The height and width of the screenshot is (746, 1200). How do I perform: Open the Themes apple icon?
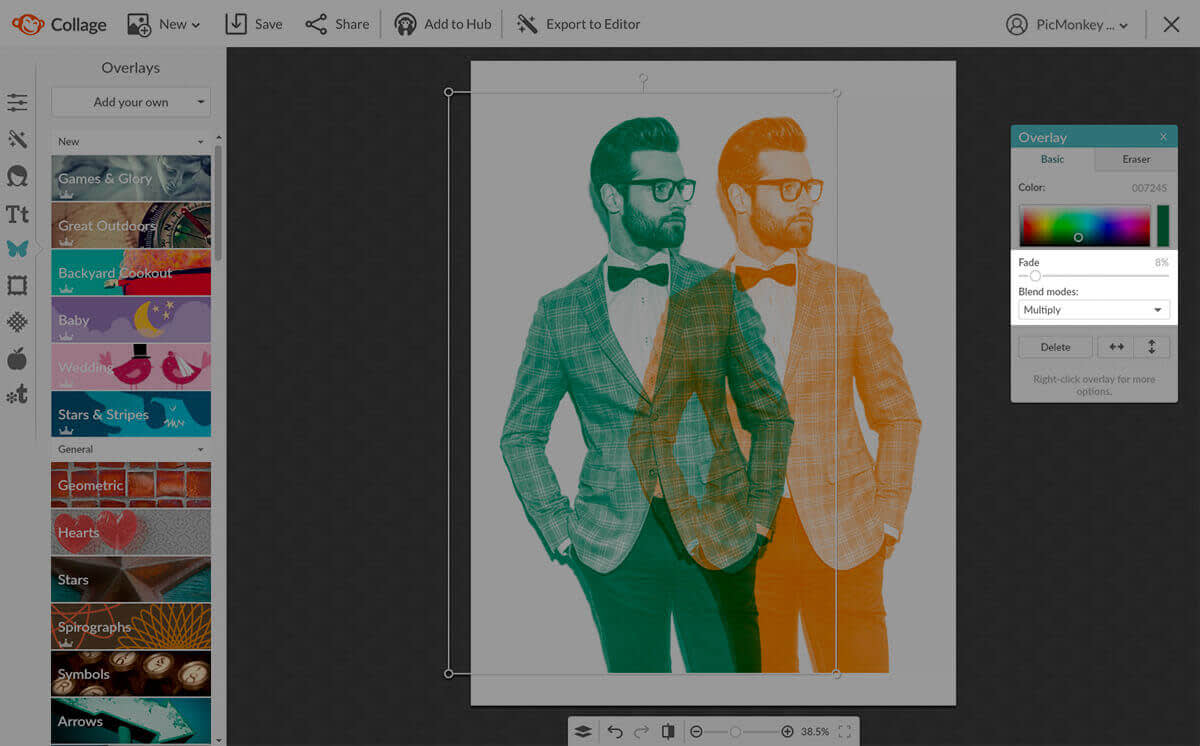tap(17, 358)
